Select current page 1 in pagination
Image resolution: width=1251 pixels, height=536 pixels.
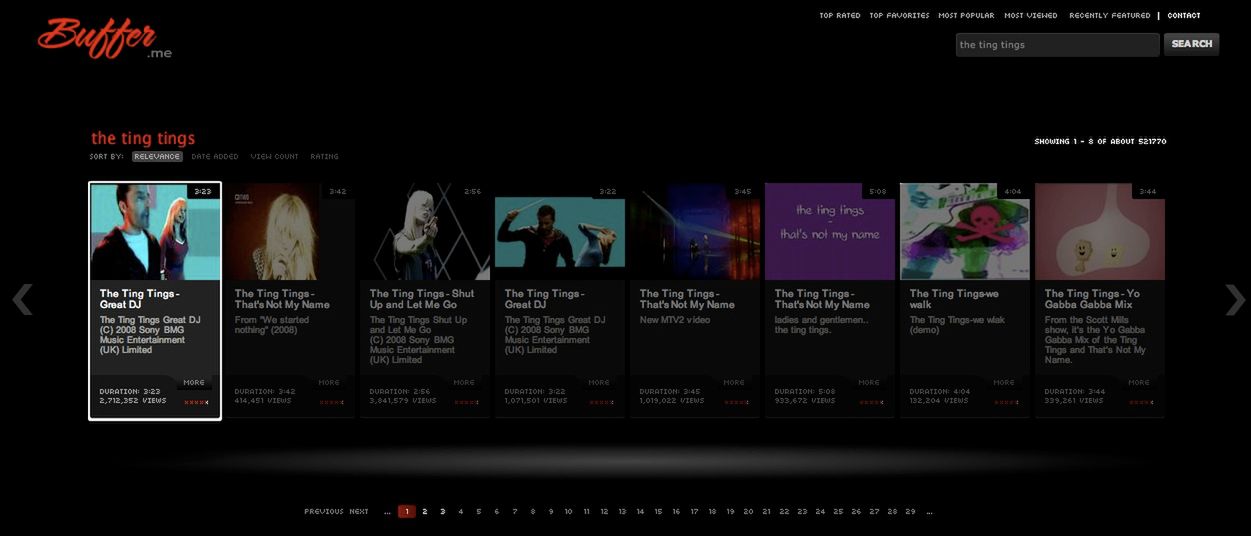(407, 511)
